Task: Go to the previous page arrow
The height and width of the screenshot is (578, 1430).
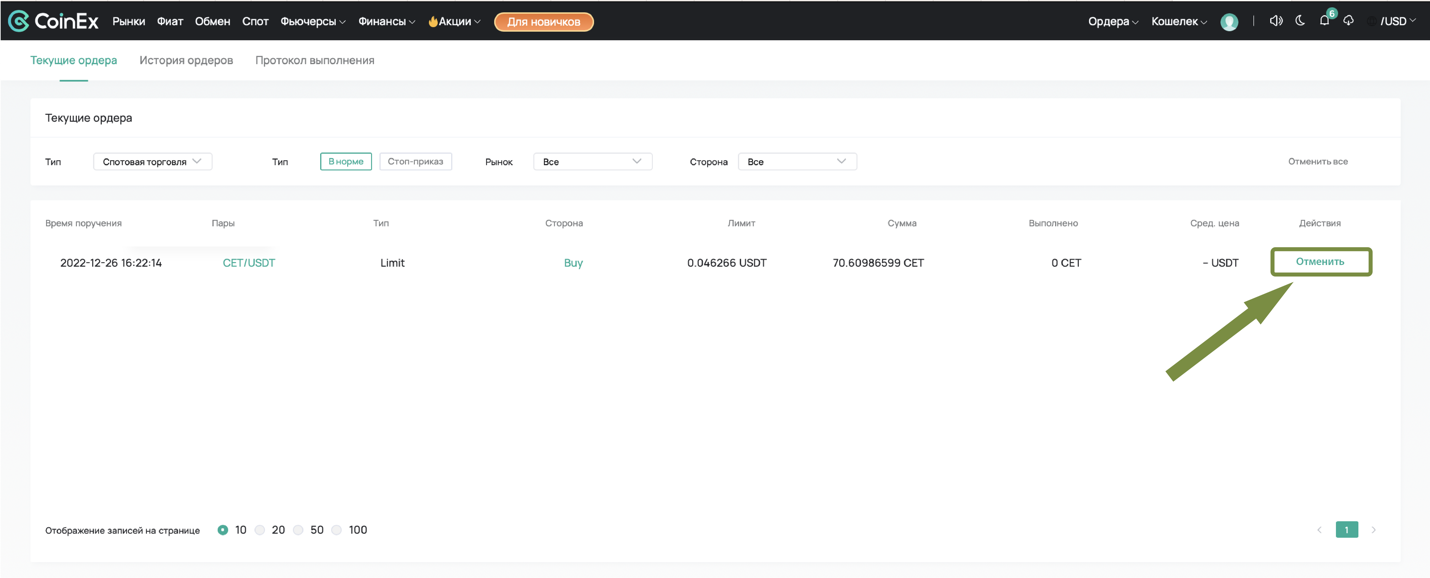Action: [1319, 530]
